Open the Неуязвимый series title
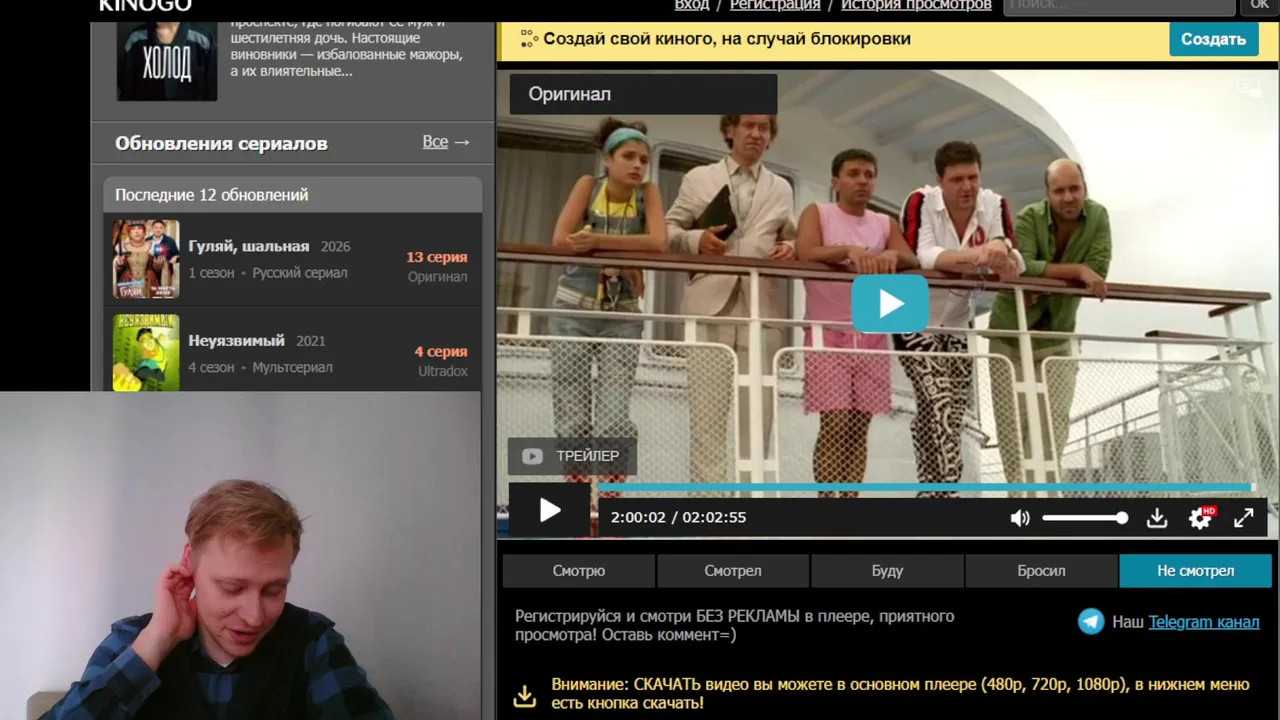Screen dimensions: 1280x720 (x=236, y=340)
